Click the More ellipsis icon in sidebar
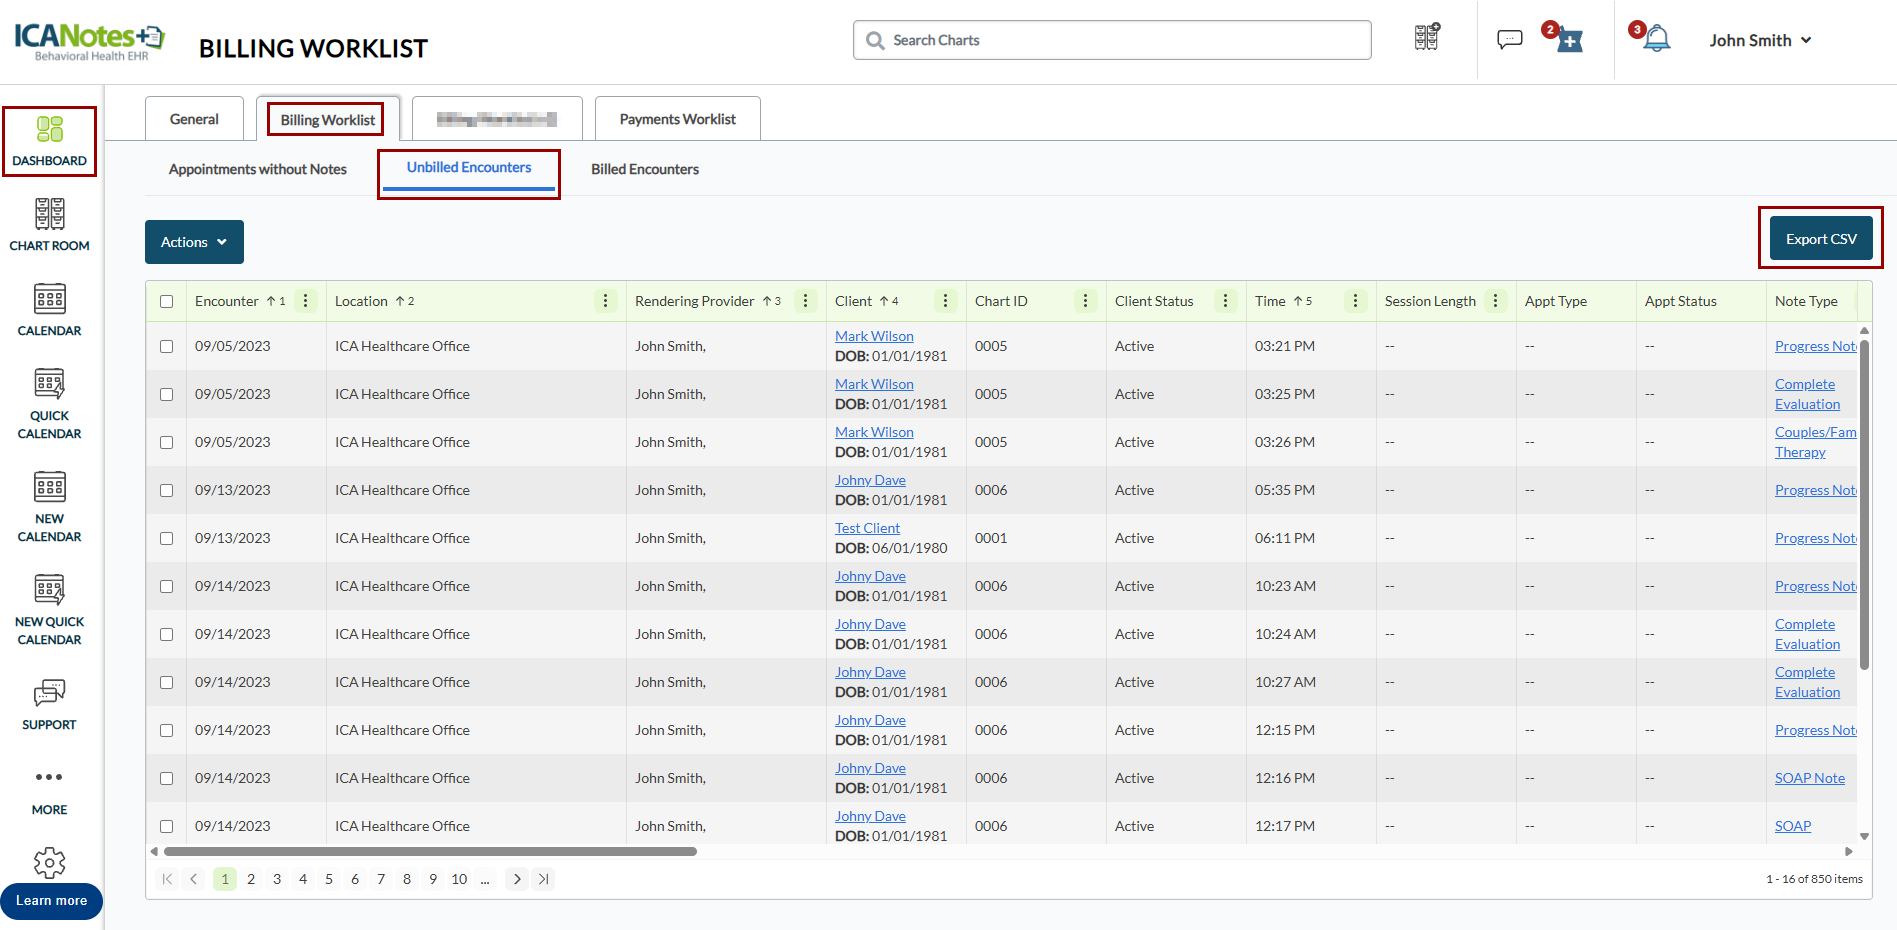The image size is (1897, 930). pos(49,777)
